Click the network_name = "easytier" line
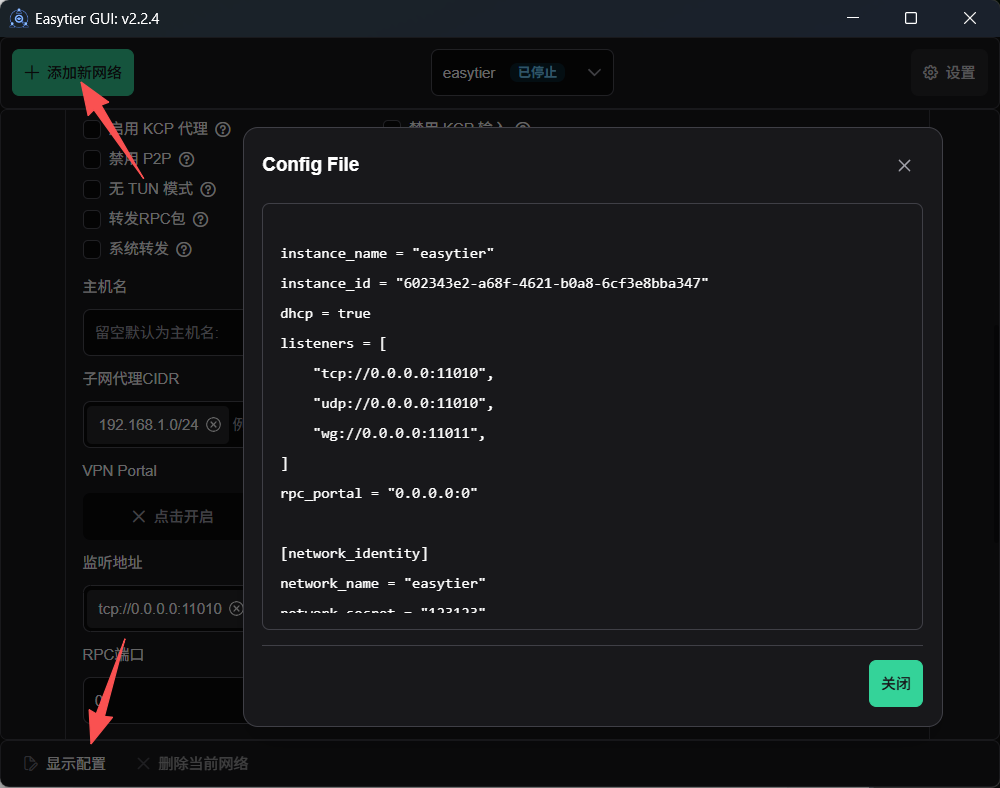The image size is (1000, 788). 383,583
